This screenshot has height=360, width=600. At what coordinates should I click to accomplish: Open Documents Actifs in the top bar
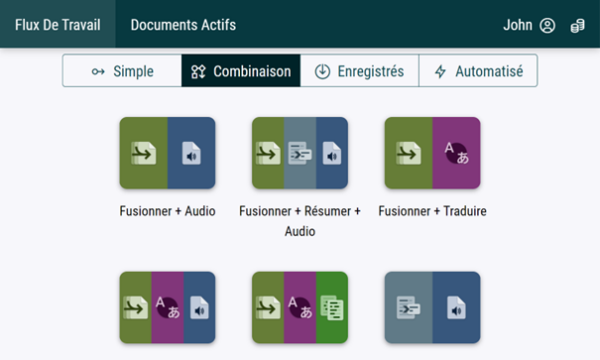(183, 24)
